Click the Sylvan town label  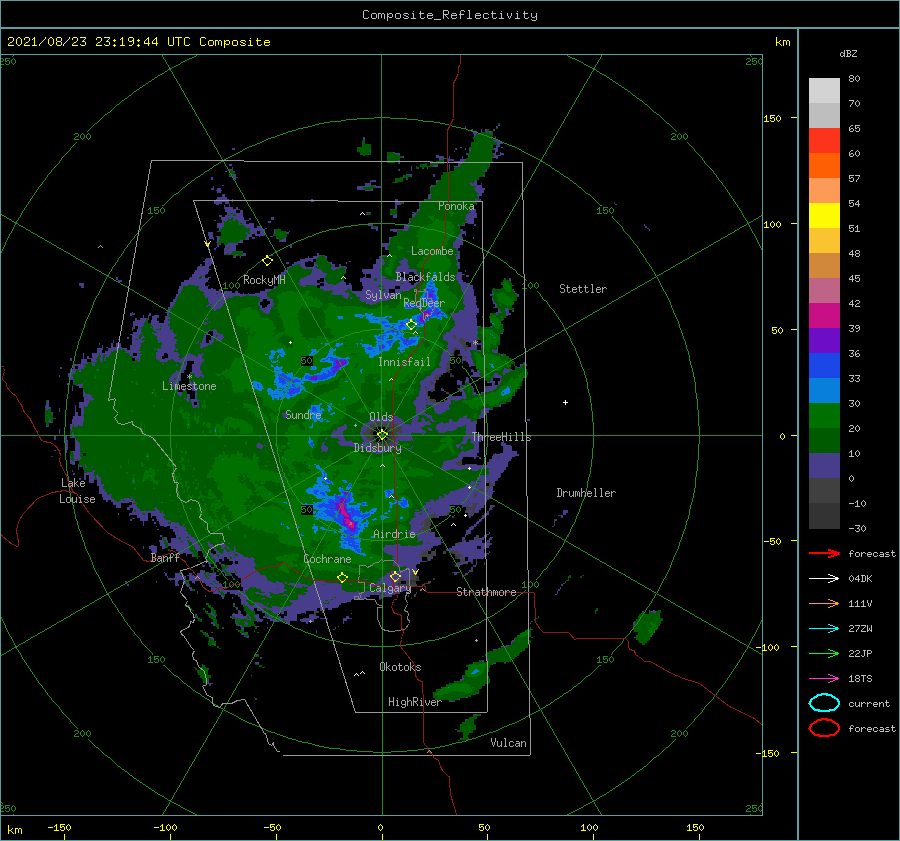(383, 295)
